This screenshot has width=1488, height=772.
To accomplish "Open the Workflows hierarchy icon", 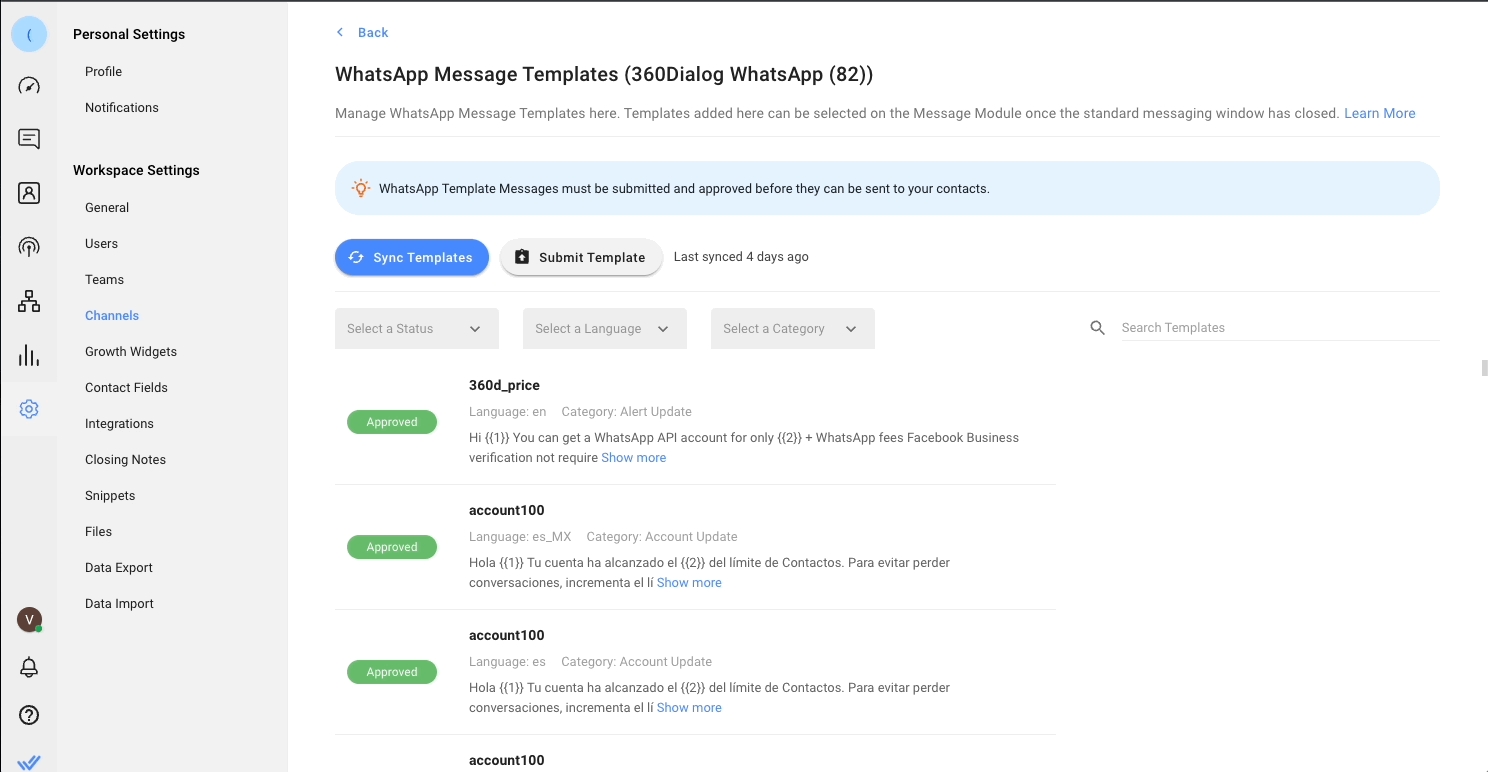I will click(29, 301).
